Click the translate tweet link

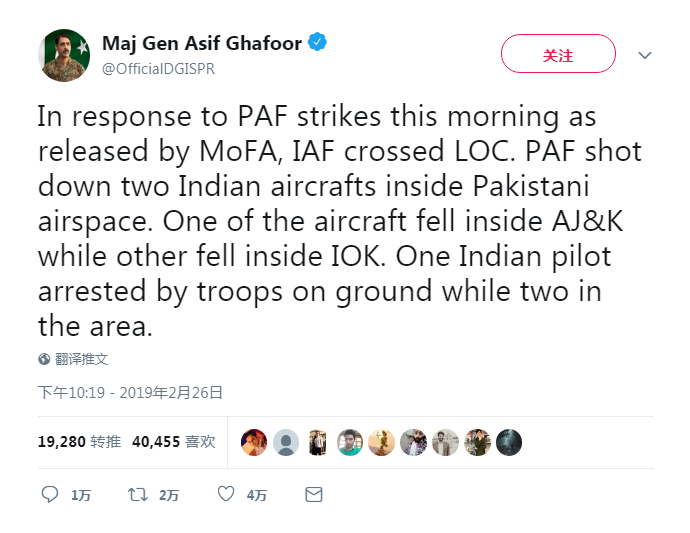coord(81,359)
